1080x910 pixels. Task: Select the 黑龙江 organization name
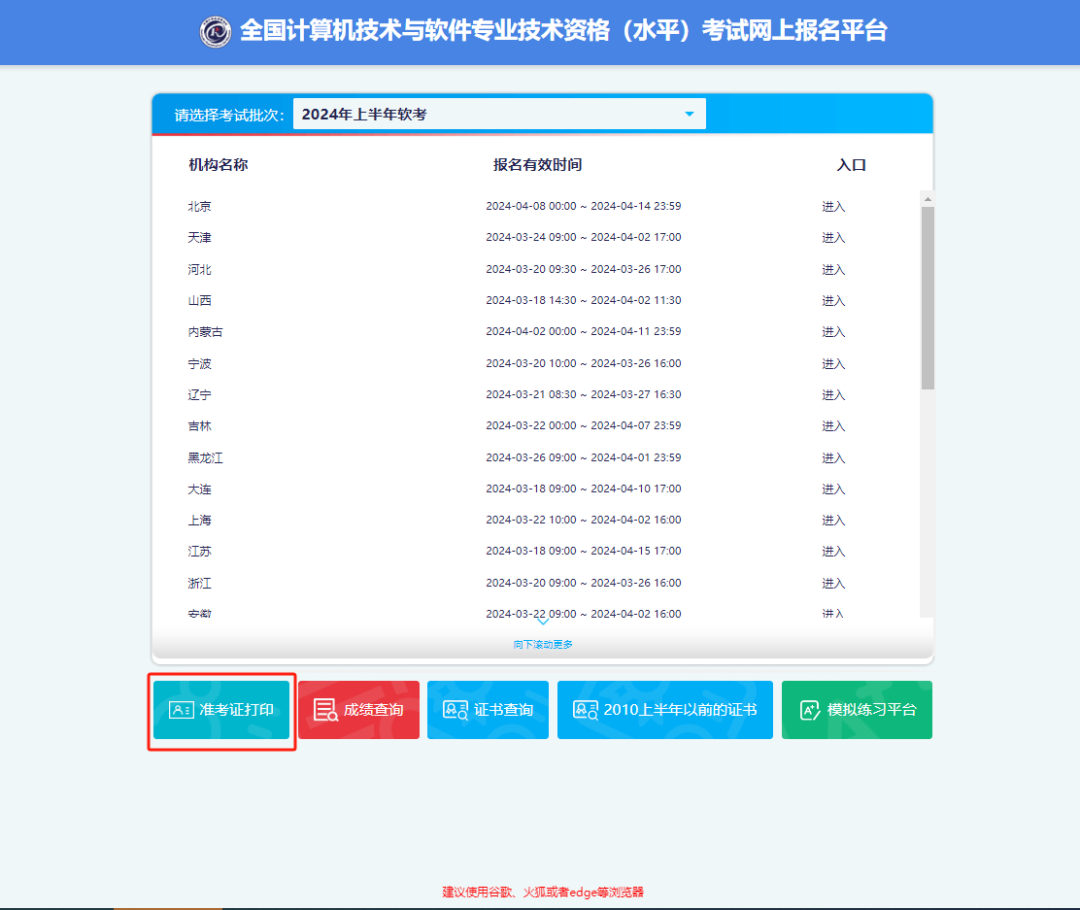click(x=205, y=458)
